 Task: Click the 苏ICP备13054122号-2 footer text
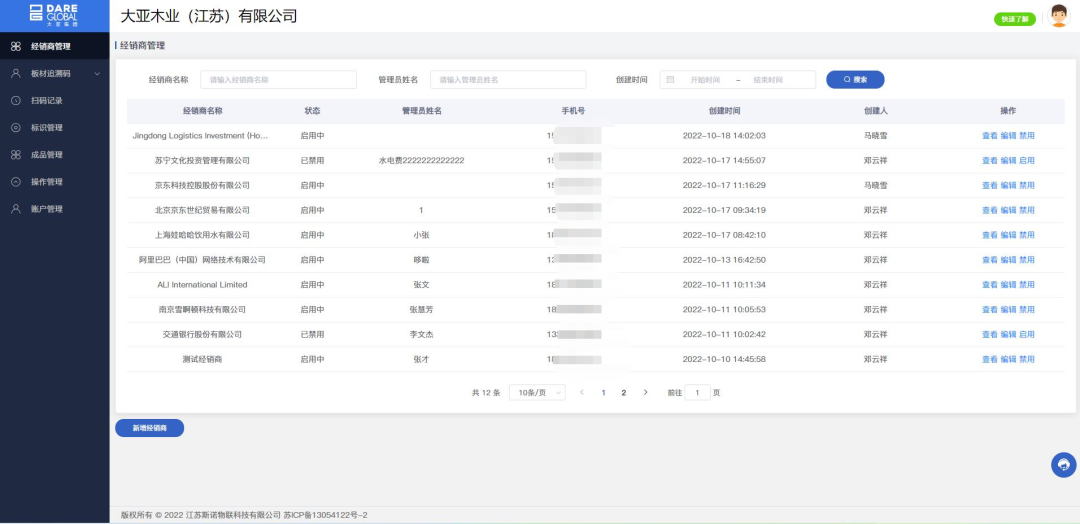(x=325, y=515)
